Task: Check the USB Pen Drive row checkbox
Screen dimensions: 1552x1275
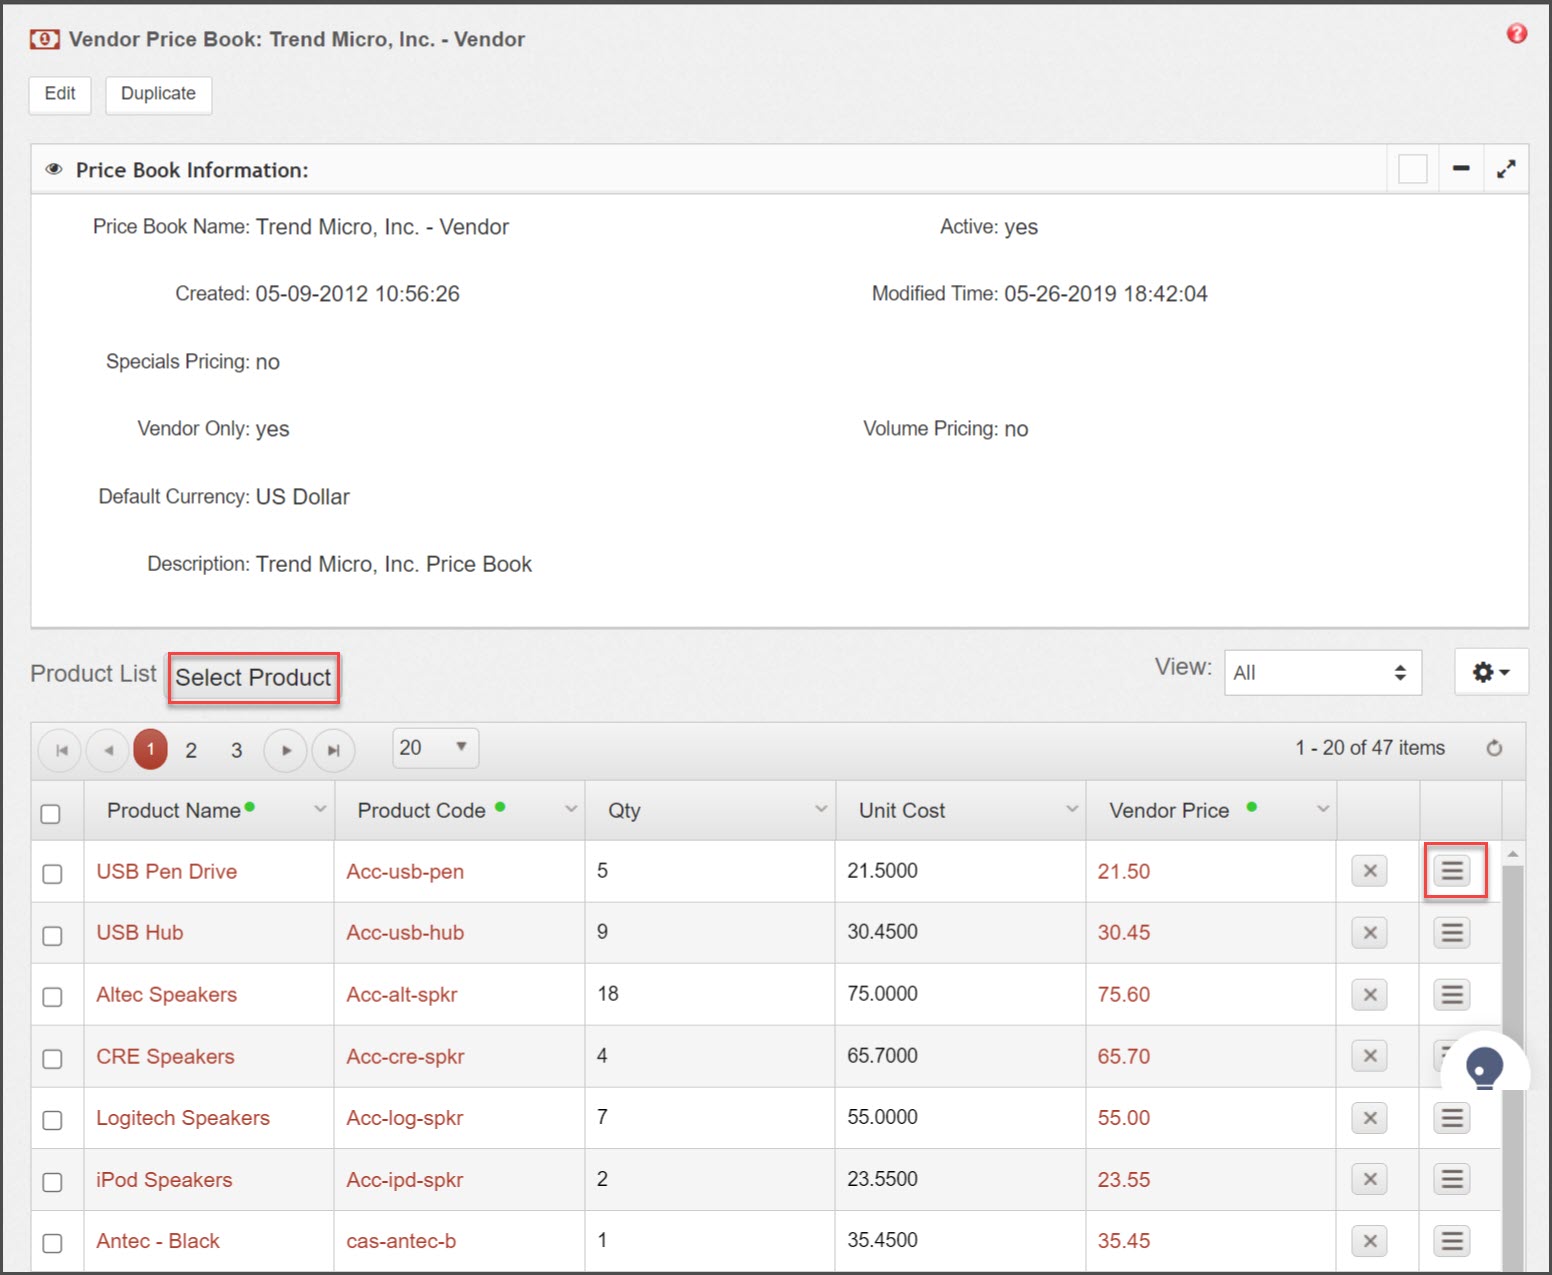Action: pos(52,874)
